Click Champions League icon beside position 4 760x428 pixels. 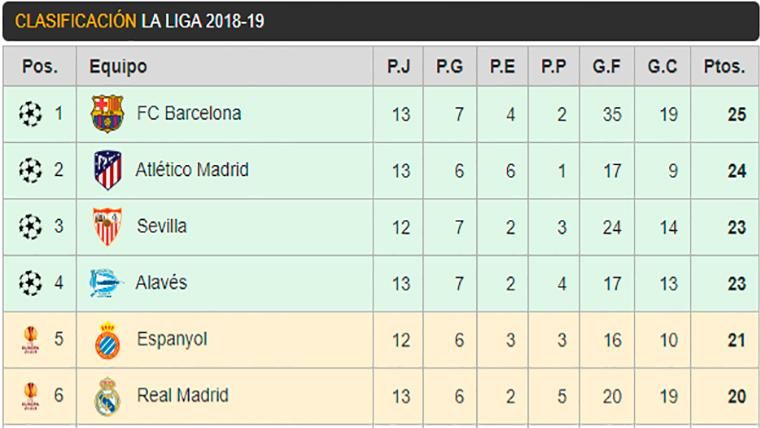[x=30, y=283]
